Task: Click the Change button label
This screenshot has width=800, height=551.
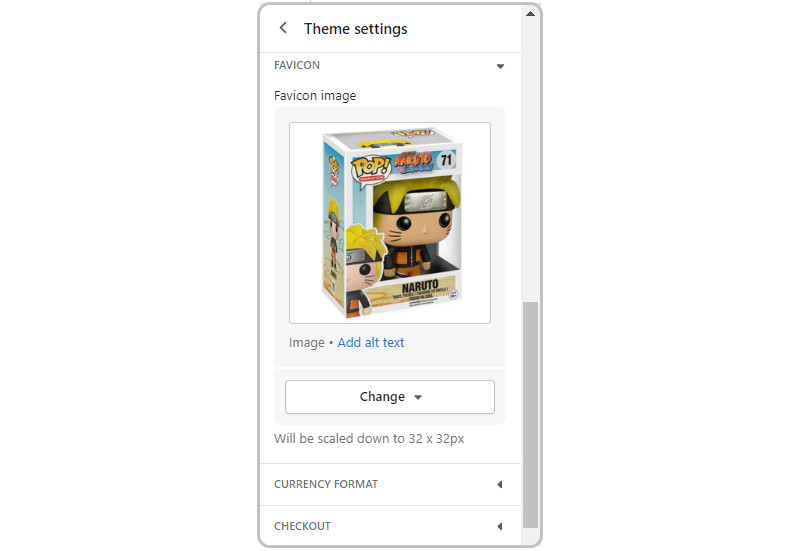Action: click(x=382, y=396)
